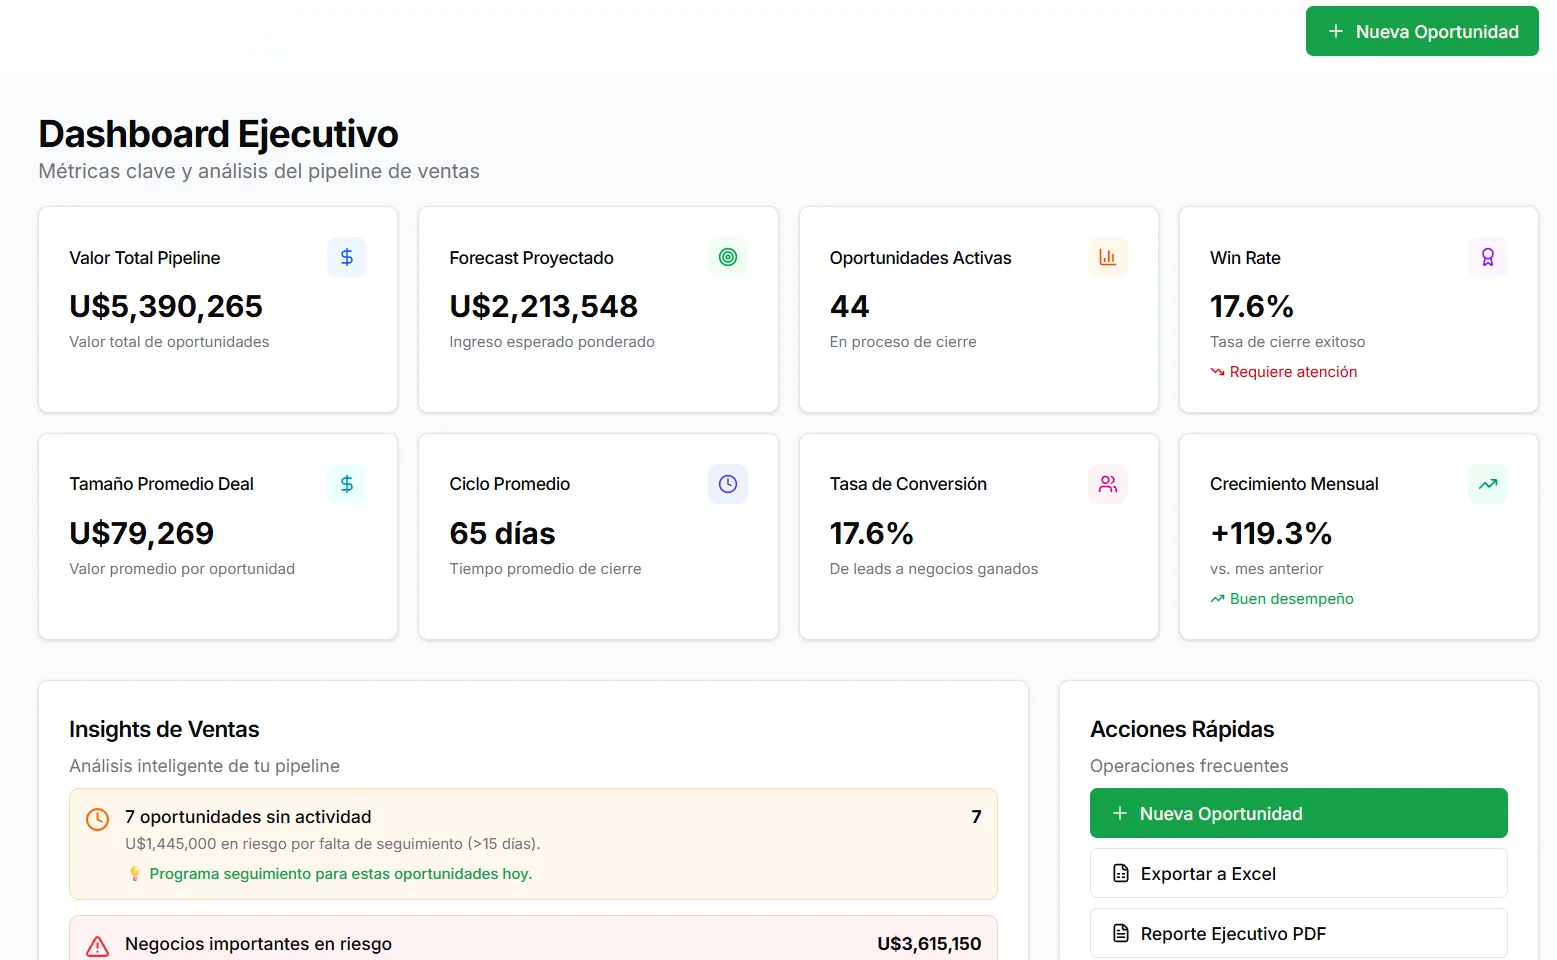Click Nueva Oportunidad under Acciones Rápidas
Viewport: 1557px width, 960px height.
[1299, 813]
